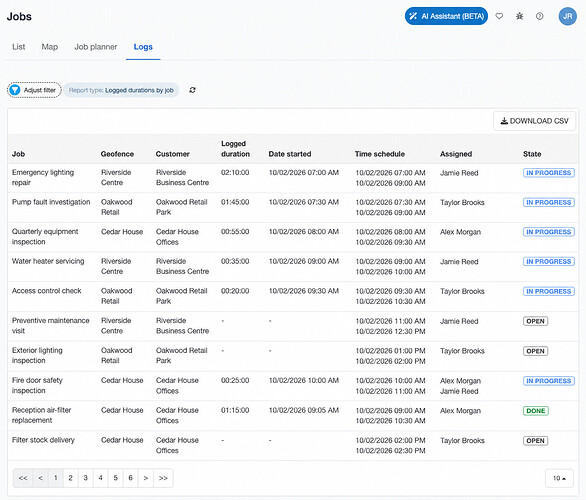Click the Assigned column header

[x=456, y=154]
